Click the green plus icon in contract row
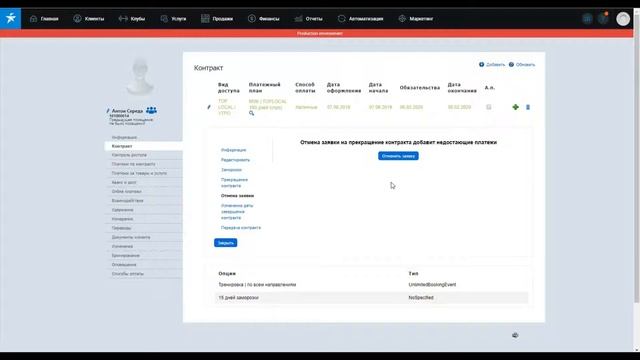 (516, 107)
